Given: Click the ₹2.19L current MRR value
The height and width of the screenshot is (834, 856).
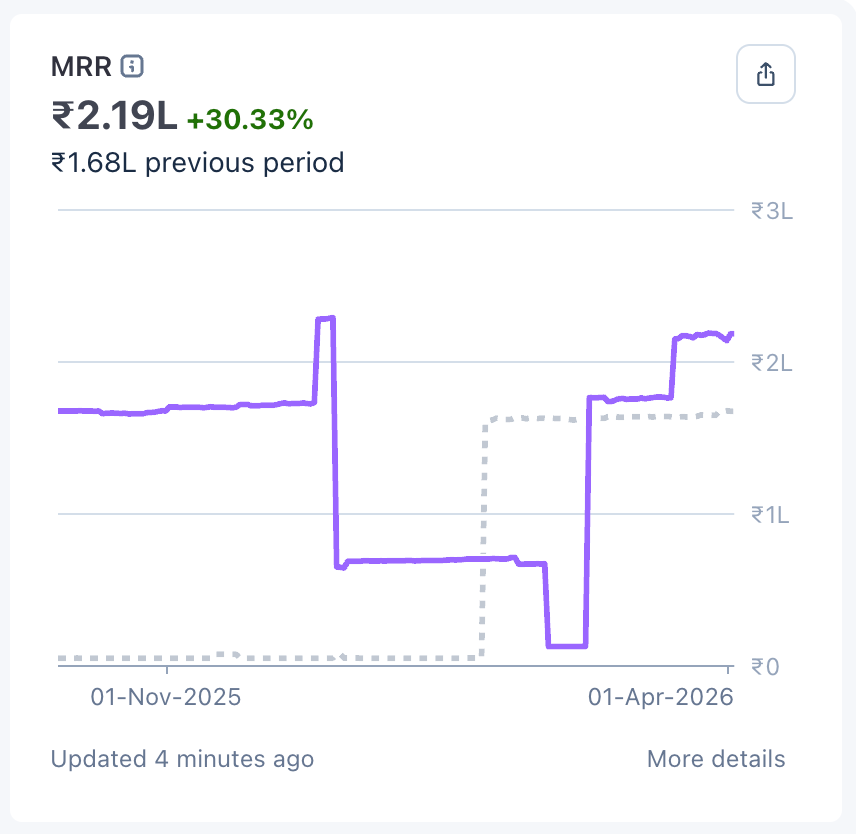Looking at the screenshot, I should click(x=114, y=118).
